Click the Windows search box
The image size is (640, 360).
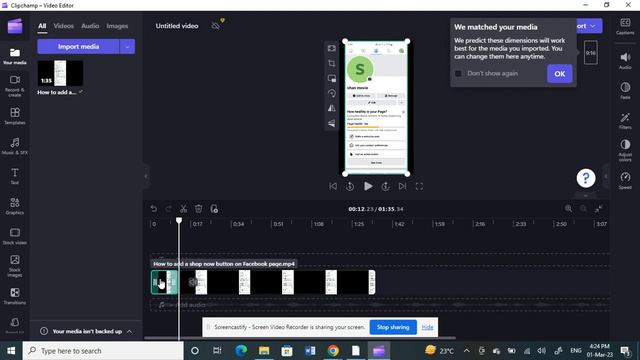click(x=103, y=351)
